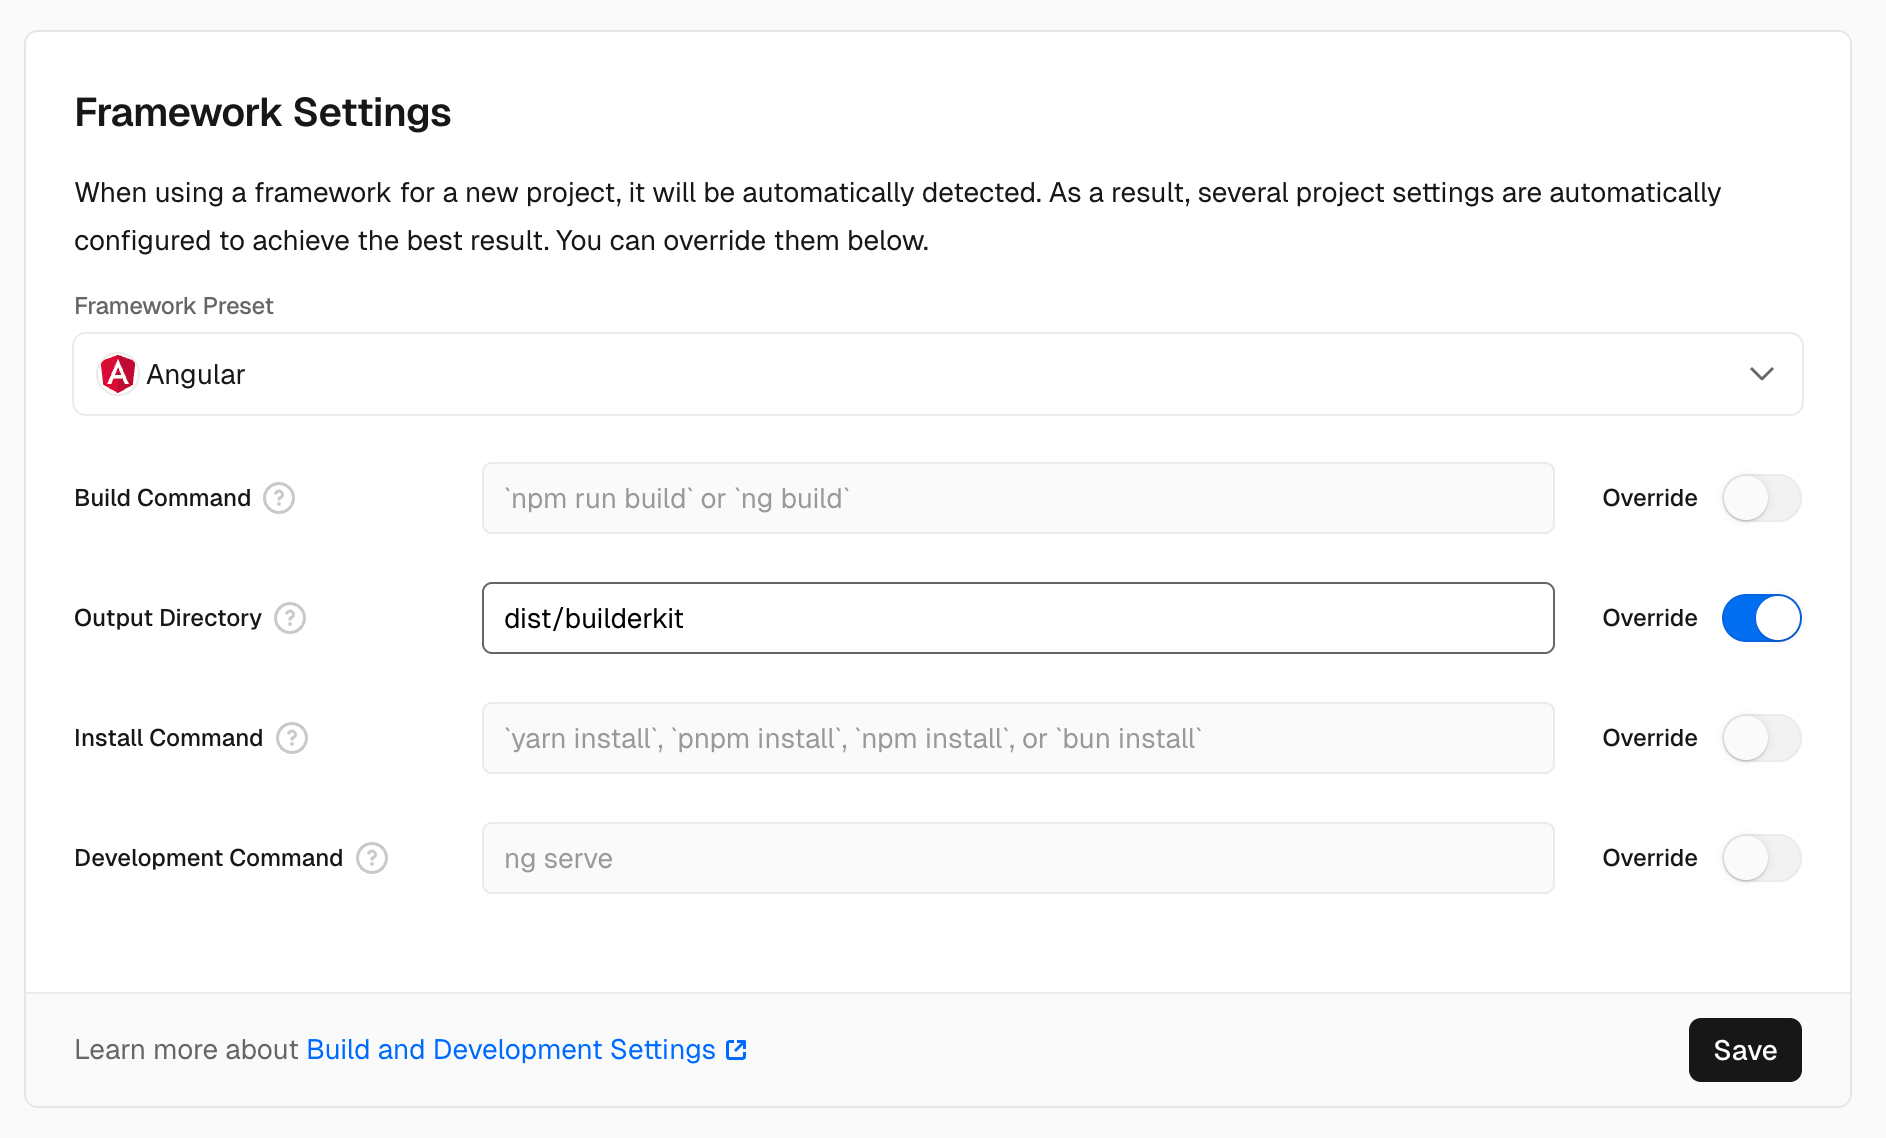This screenshot has width=1886, height=1138.
Task: Click the Install Command label
Action: [169, 738]
